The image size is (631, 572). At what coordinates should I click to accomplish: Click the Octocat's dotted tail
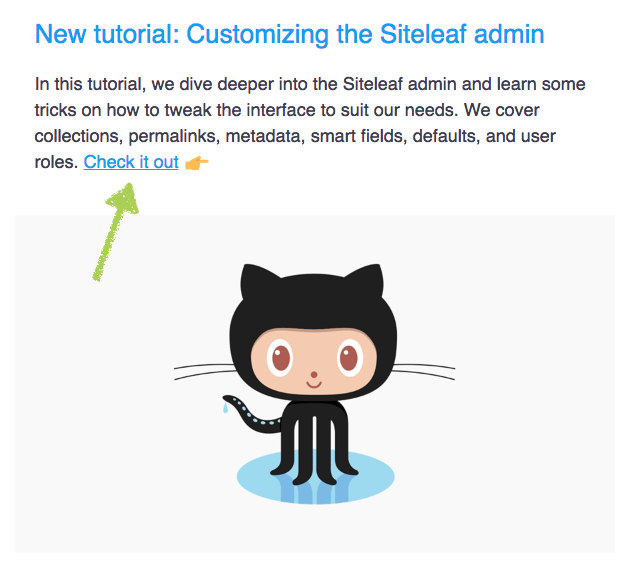point(253,415)
